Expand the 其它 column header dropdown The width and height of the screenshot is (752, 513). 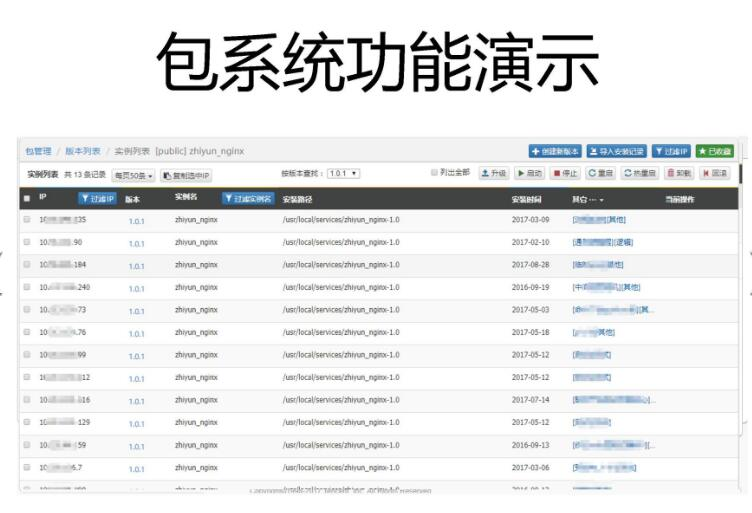588,199
